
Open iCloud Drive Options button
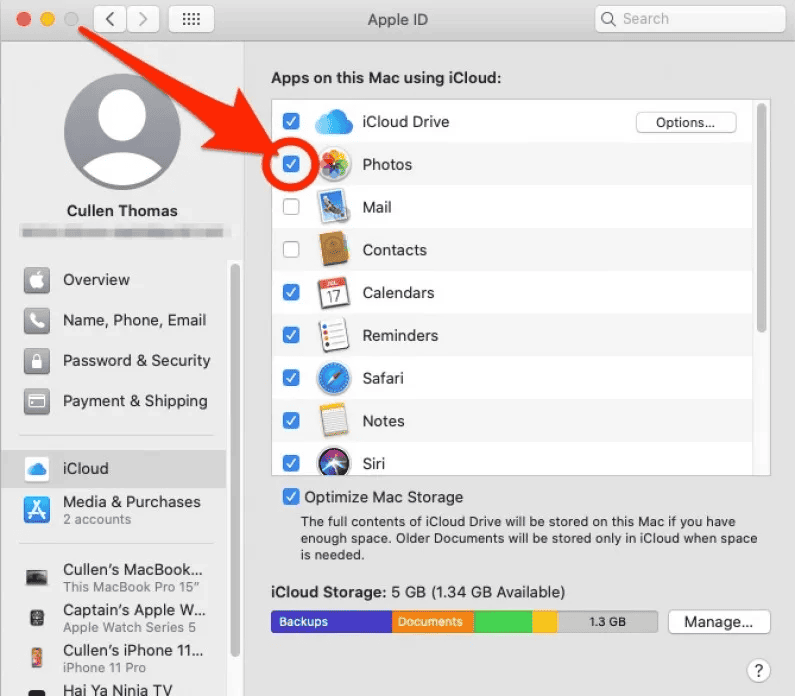[x=685, y=123]
